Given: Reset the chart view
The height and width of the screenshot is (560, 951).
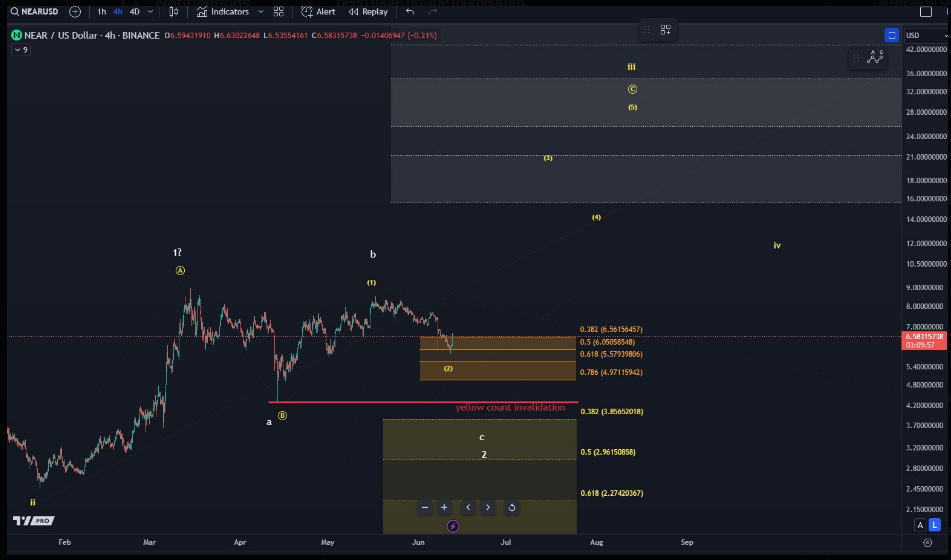Looking at the screenshot, I should [x=511, y=508].
